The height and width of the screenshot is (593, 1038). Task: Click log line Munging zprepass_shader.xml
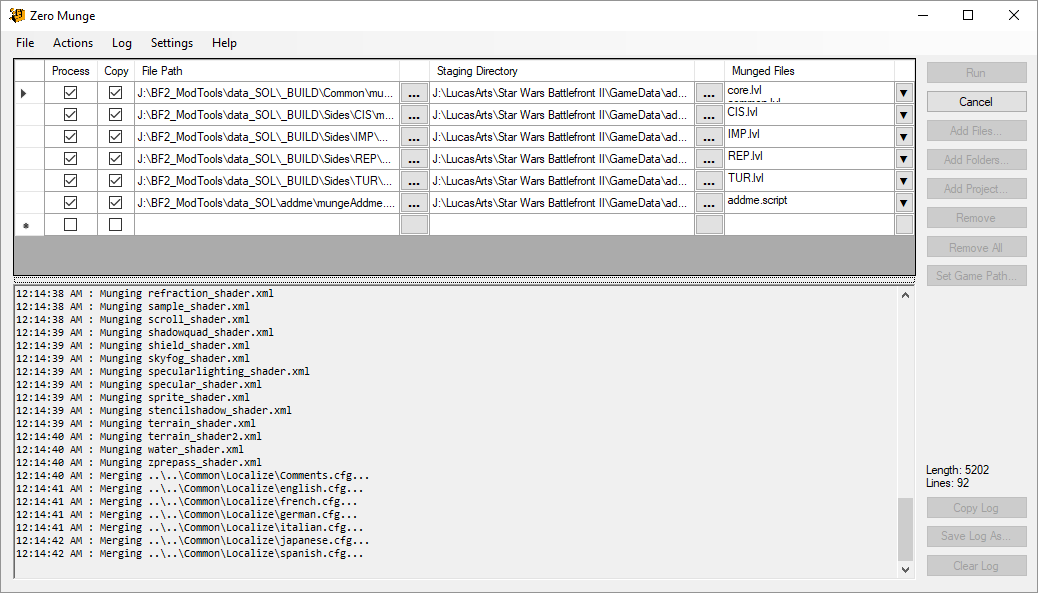[x=138, y=463]
